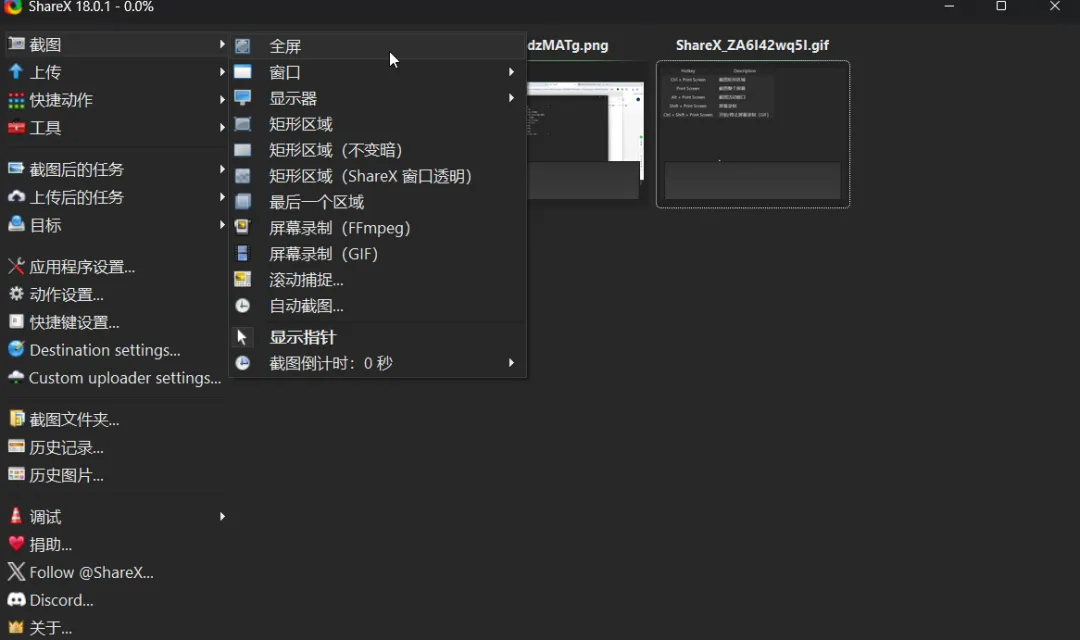Choose 最后一个区域 menu entry
1080x640 pixels.
(x=377, y=202)
